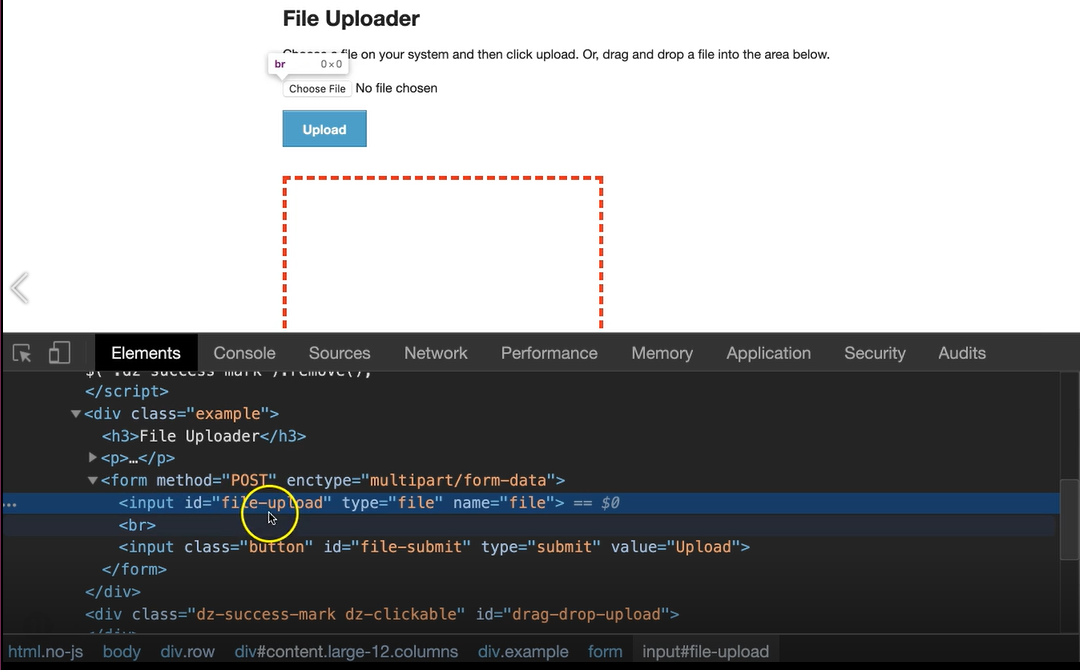Expand the collapsed <p> element

pyautogui.click(x=92, y=457)
